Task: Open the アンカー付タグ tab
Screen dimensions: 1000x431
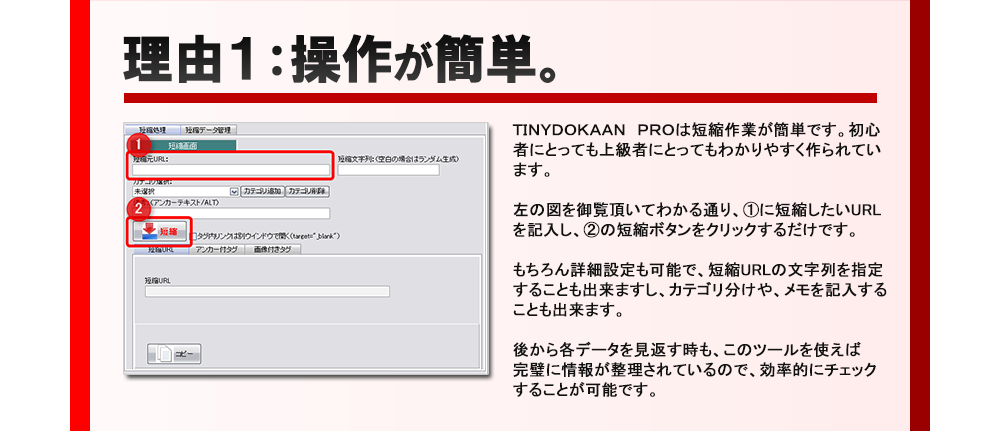Action: pyautogui.click(x=216, y=249)
